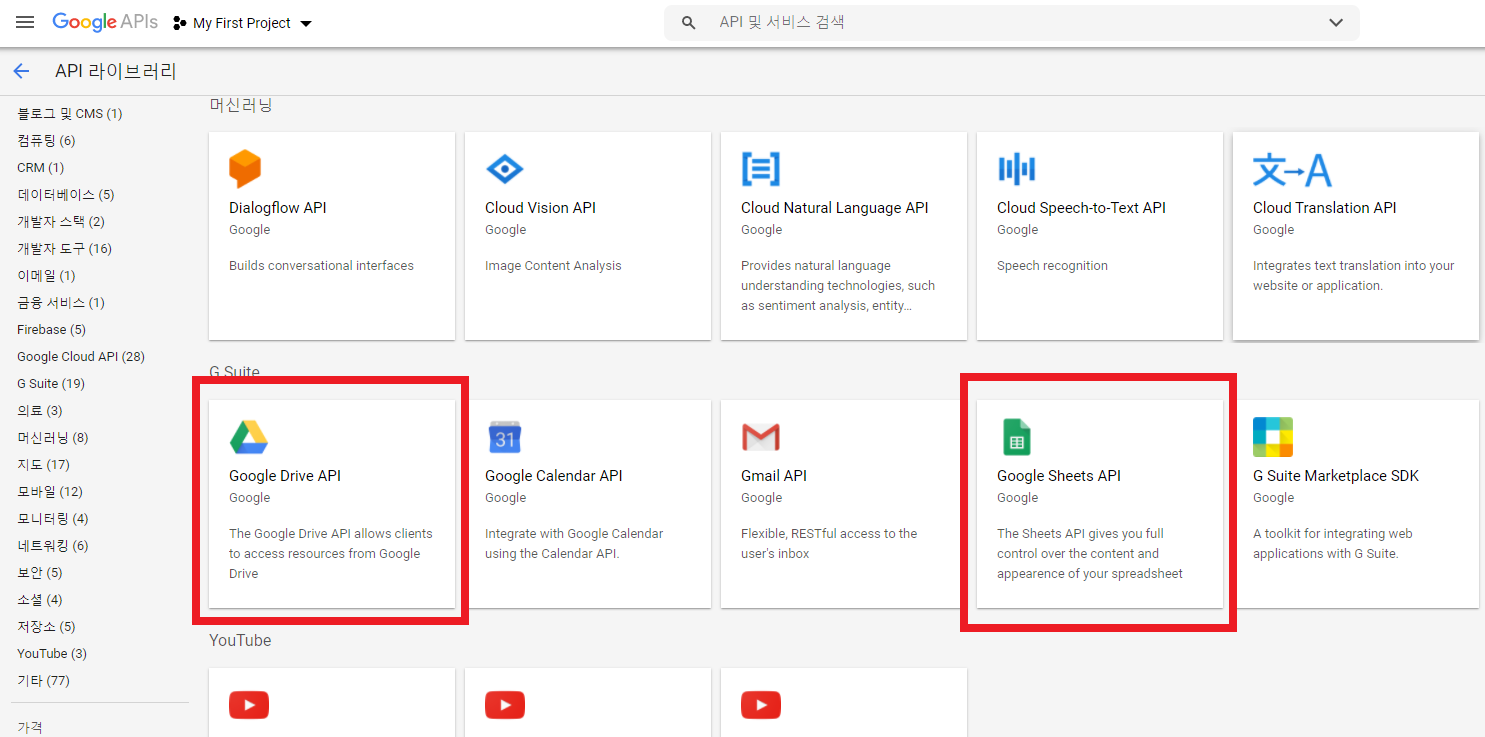Click the project hexagon icon beside My First Project

coord(180,23)
